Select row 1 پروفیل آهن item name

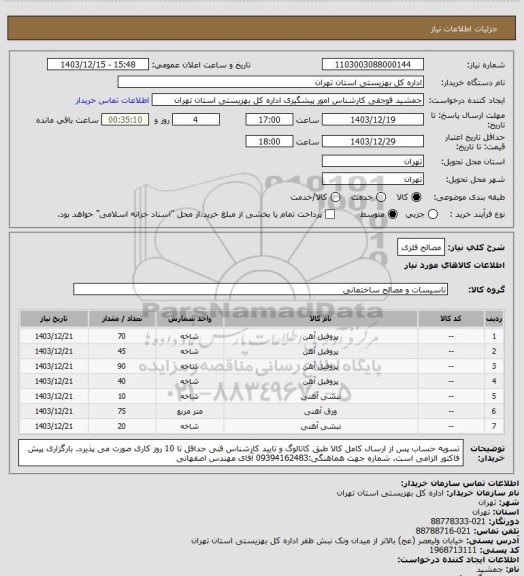coord(320,336)
